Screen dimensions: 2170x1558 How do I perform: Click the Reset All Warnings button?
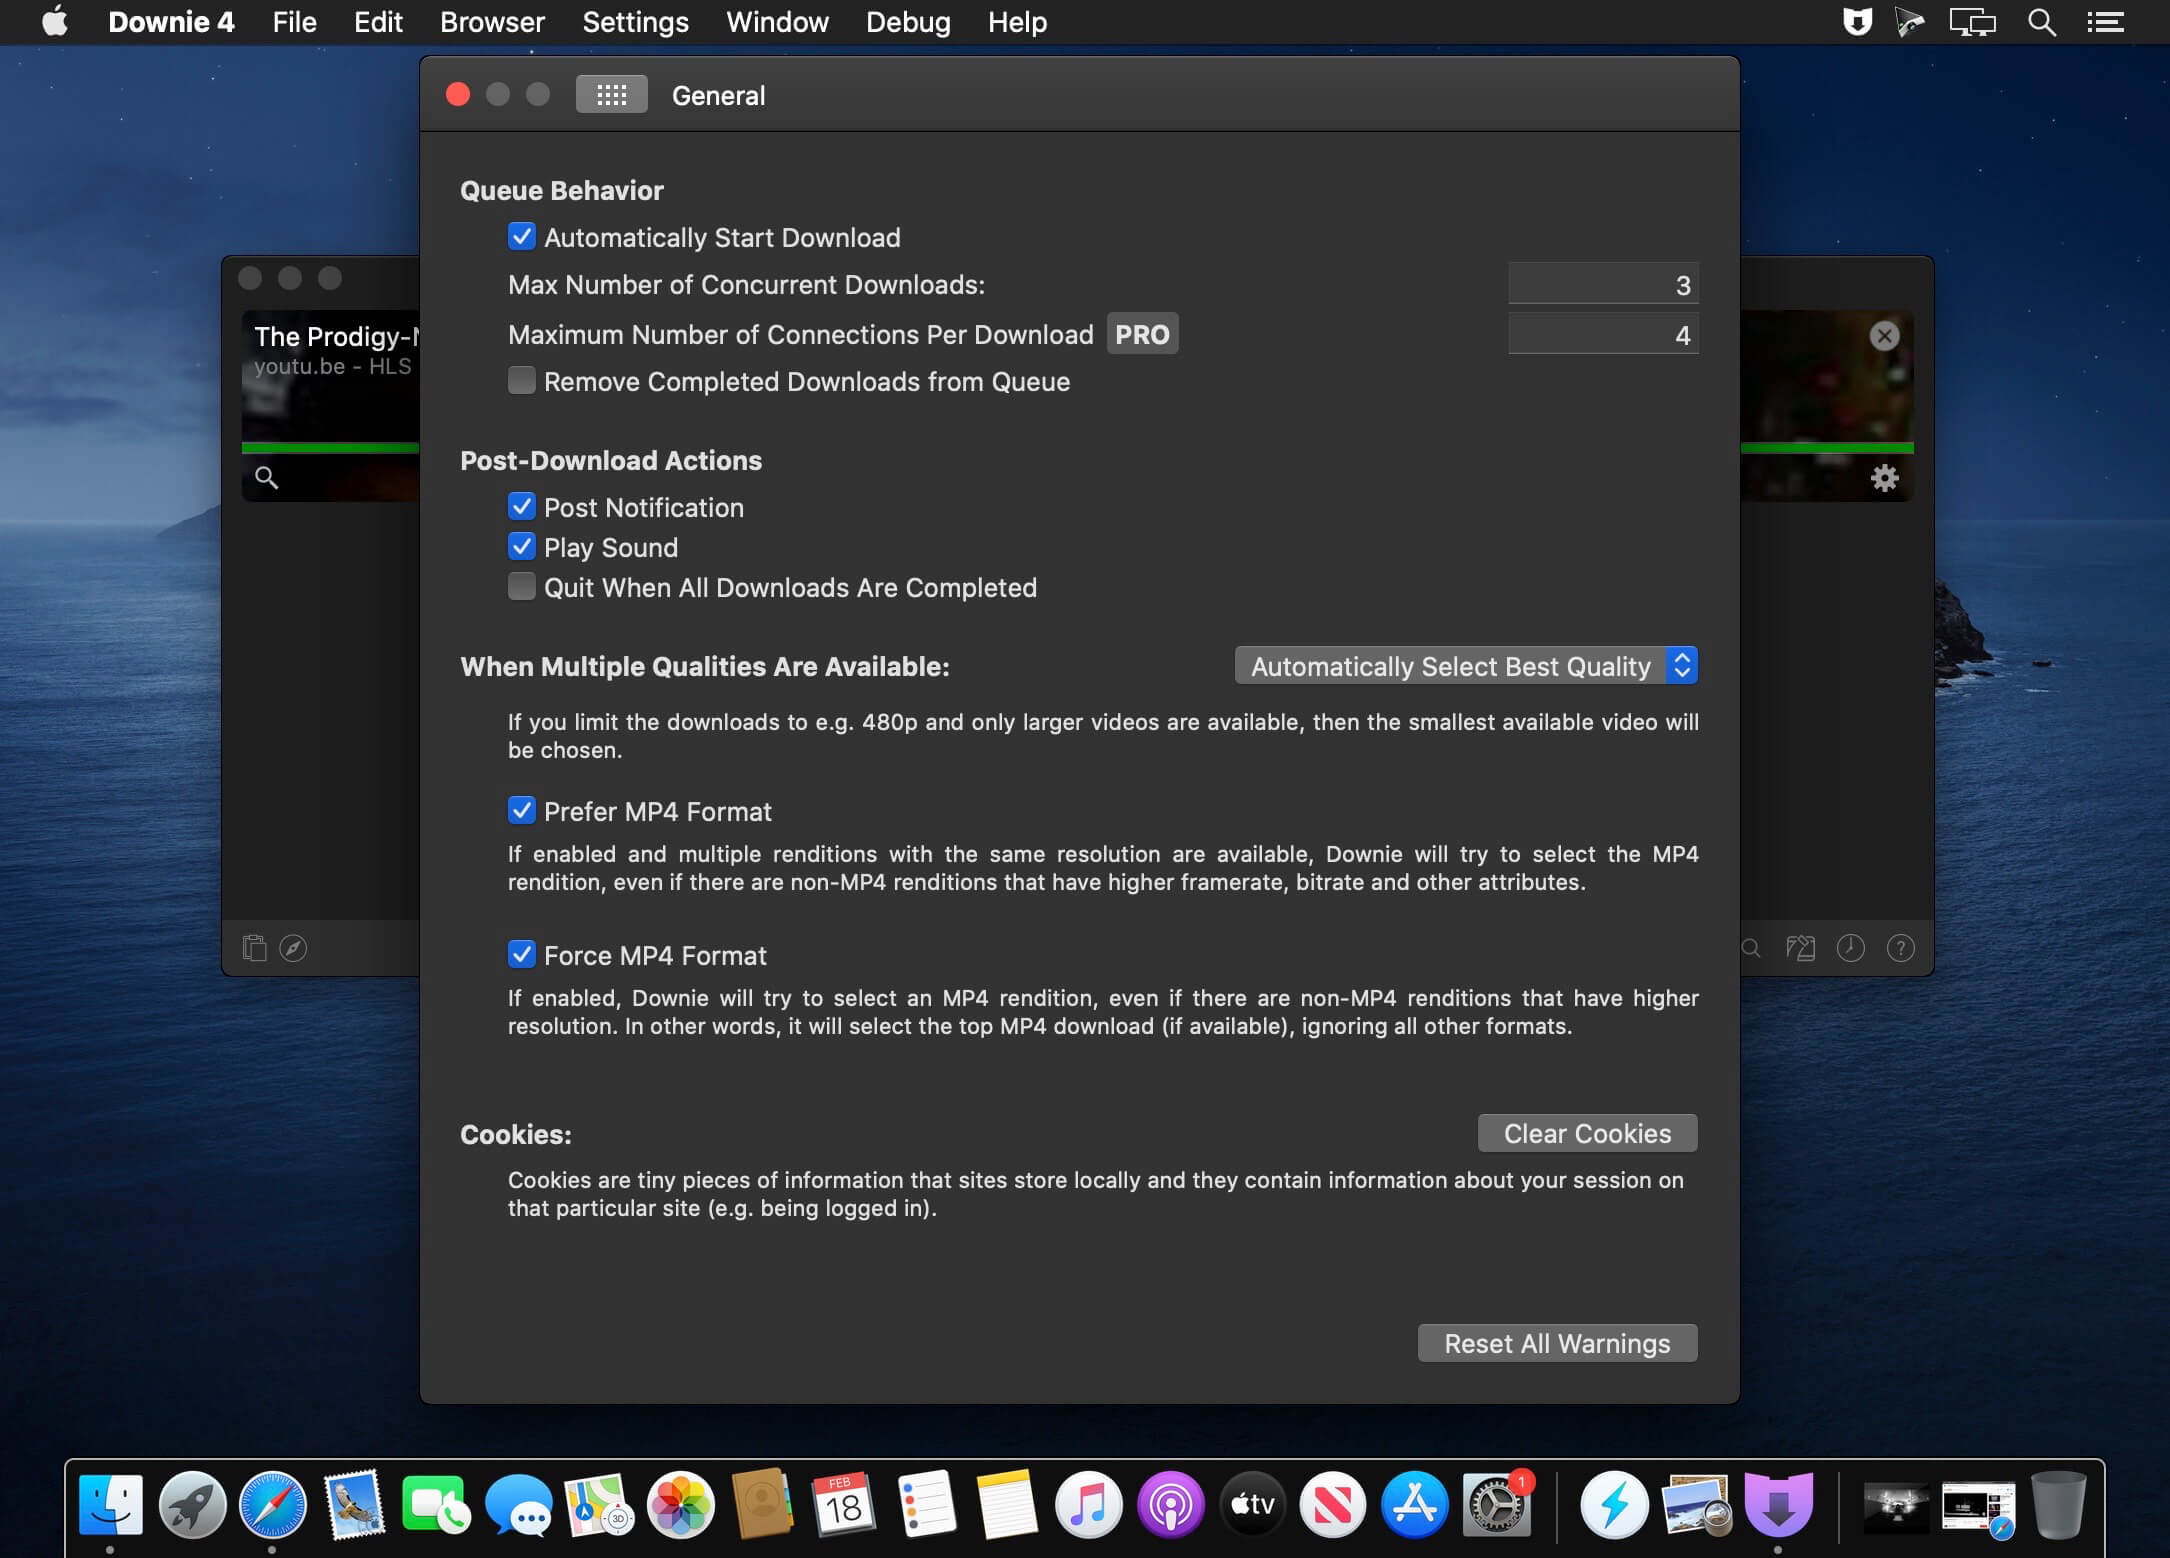(1557, 1342)
